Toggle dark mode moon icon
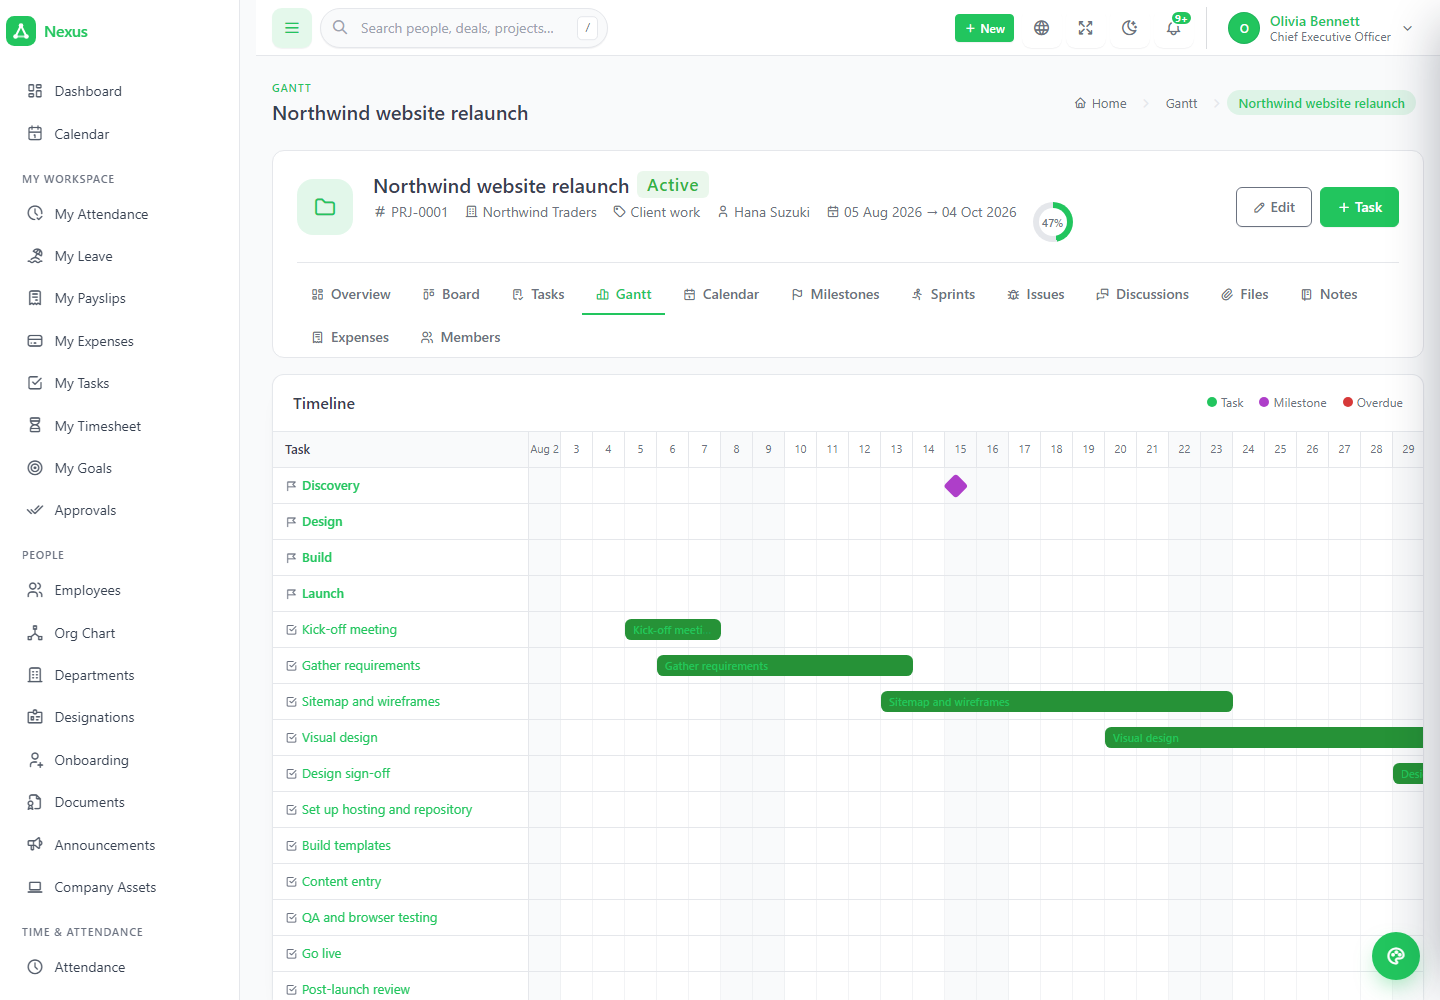Viewport: 1440px width, 1000px height. (x=1130, y=28)
